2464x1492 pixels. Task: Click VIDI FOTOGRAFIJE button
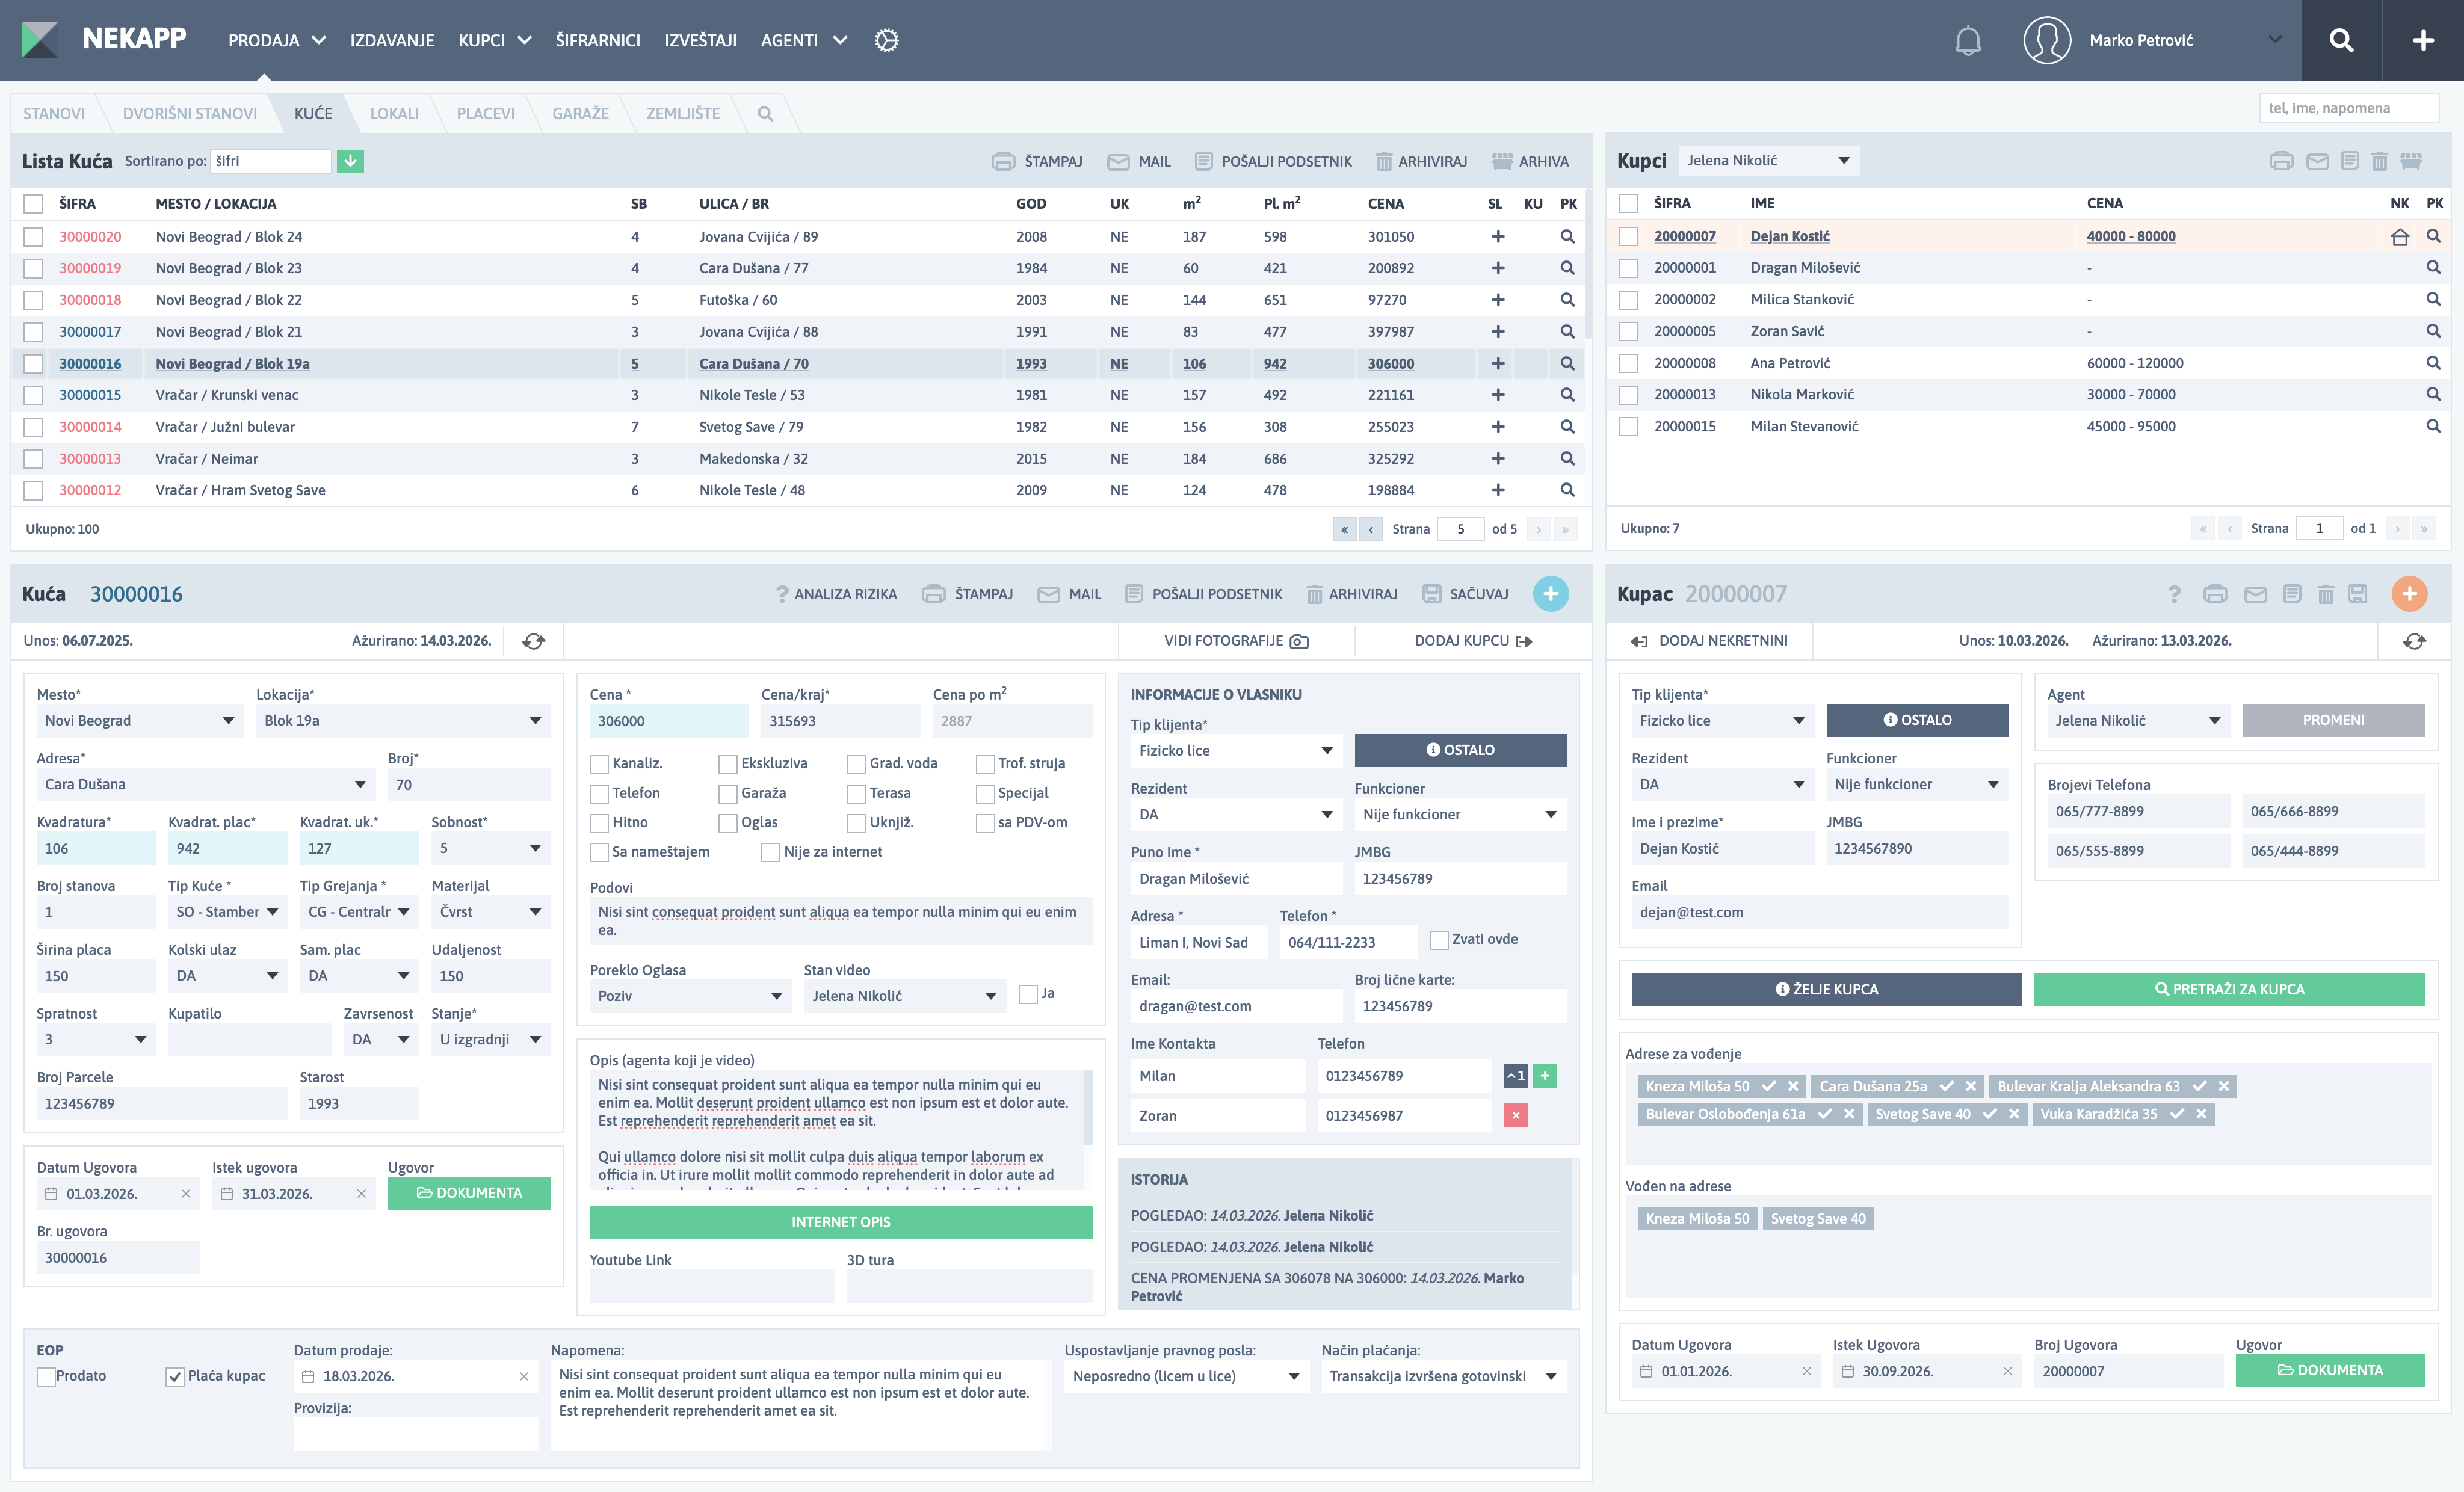(x=1236, y=641)
